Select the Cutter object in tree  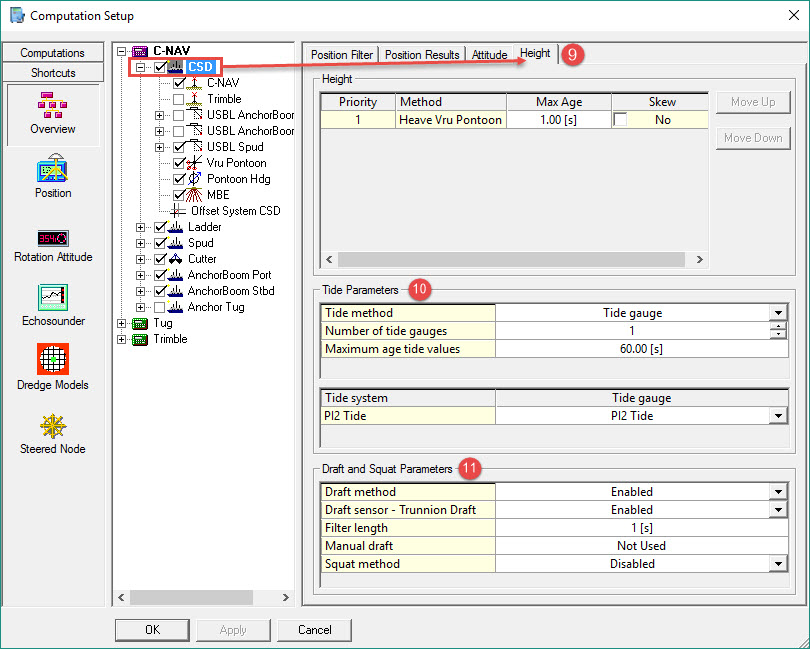point(202,259)
